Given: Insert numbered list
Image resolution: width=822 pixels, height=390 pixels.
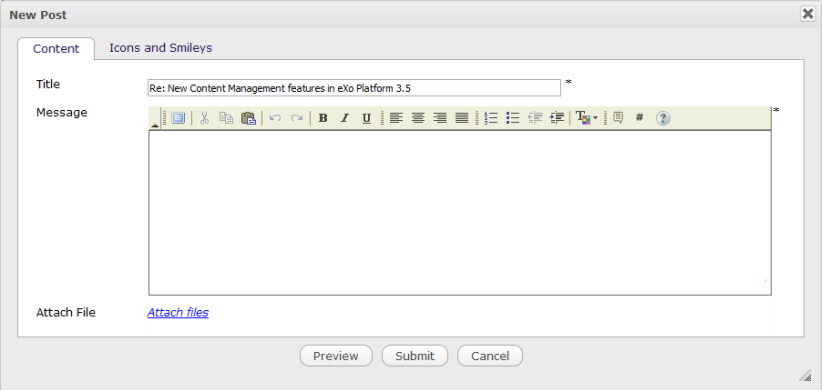Looking at the screenshot, I should [491, 118].
